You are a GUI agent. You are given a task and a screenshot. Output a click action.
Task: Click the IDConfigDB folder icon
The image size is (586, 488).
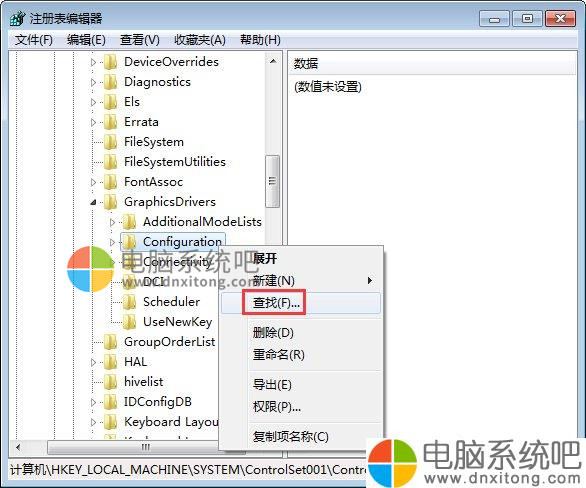(x=111, y=402)
